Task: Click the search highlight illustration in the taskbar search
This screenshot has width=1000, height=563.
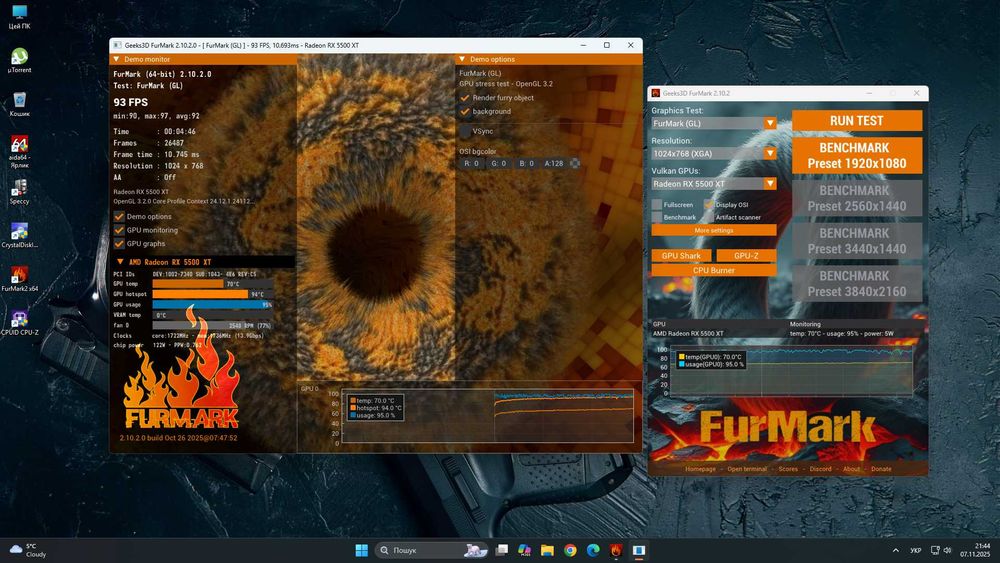Action: click(x=475, y=550)
